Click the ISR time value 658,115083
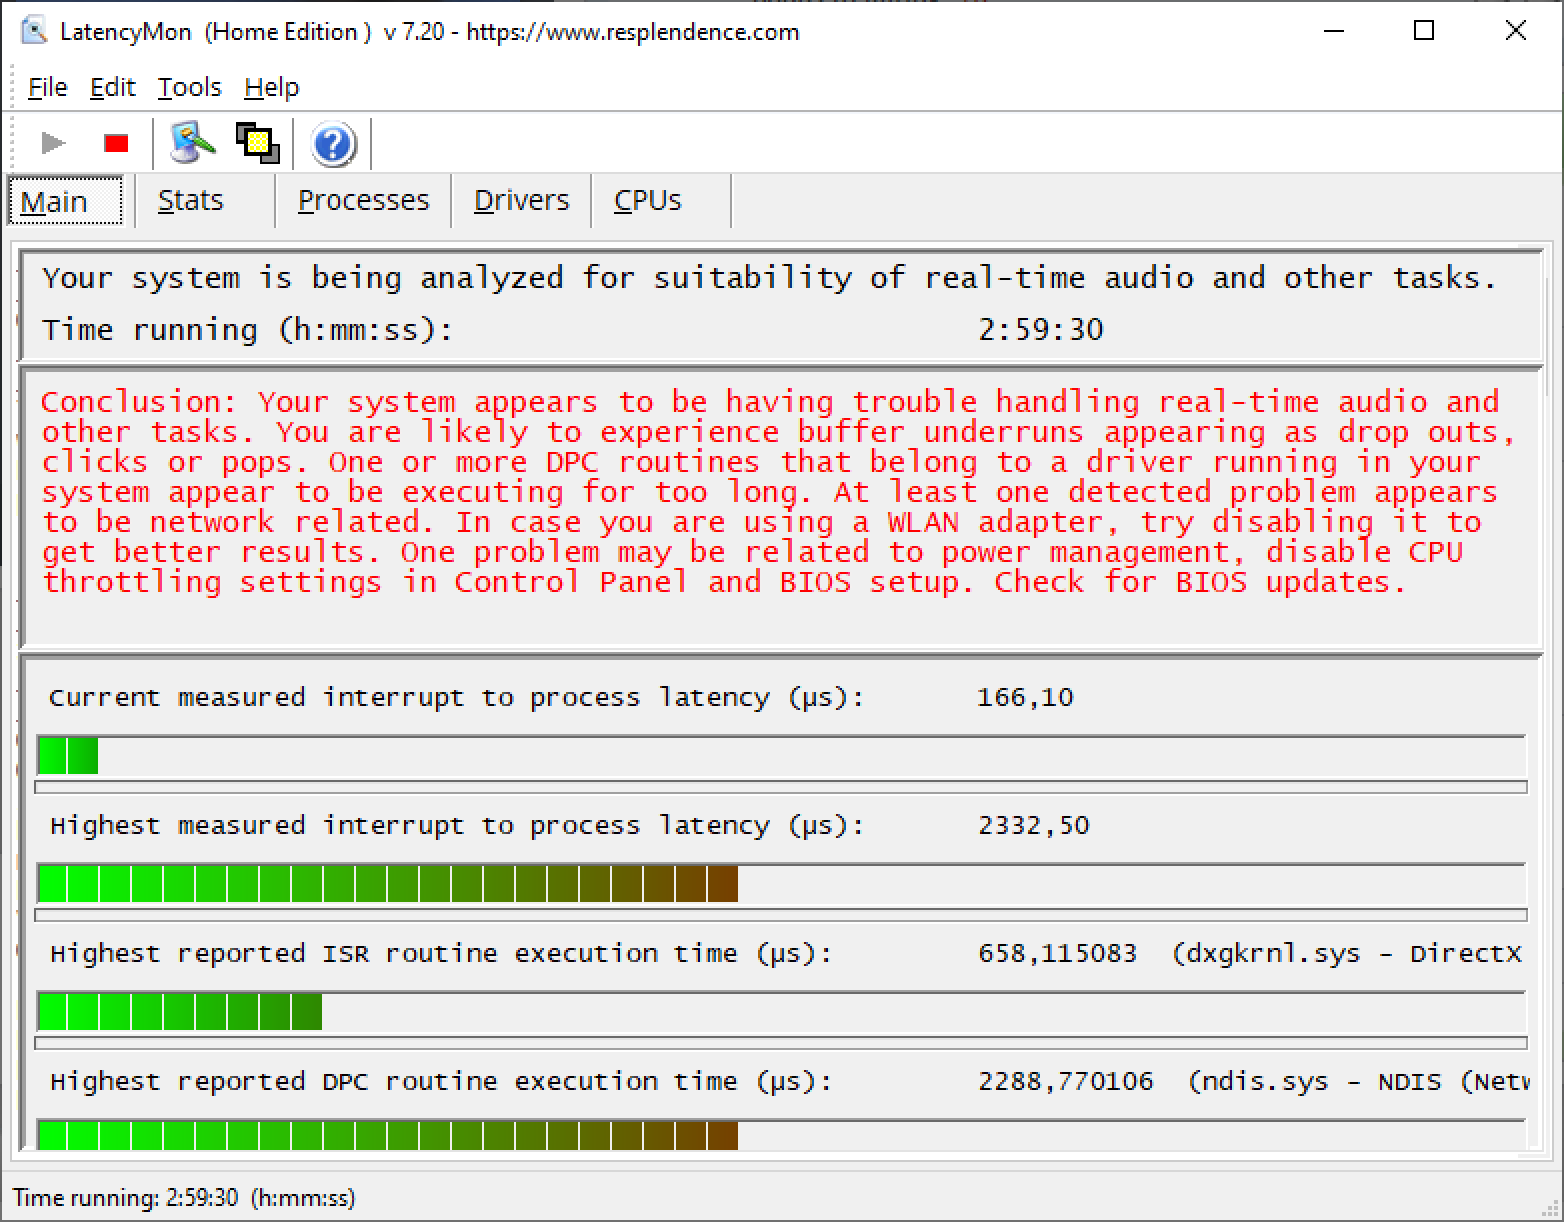The width and height of the screenshot is (1564, 1222). click(1058, 953)
